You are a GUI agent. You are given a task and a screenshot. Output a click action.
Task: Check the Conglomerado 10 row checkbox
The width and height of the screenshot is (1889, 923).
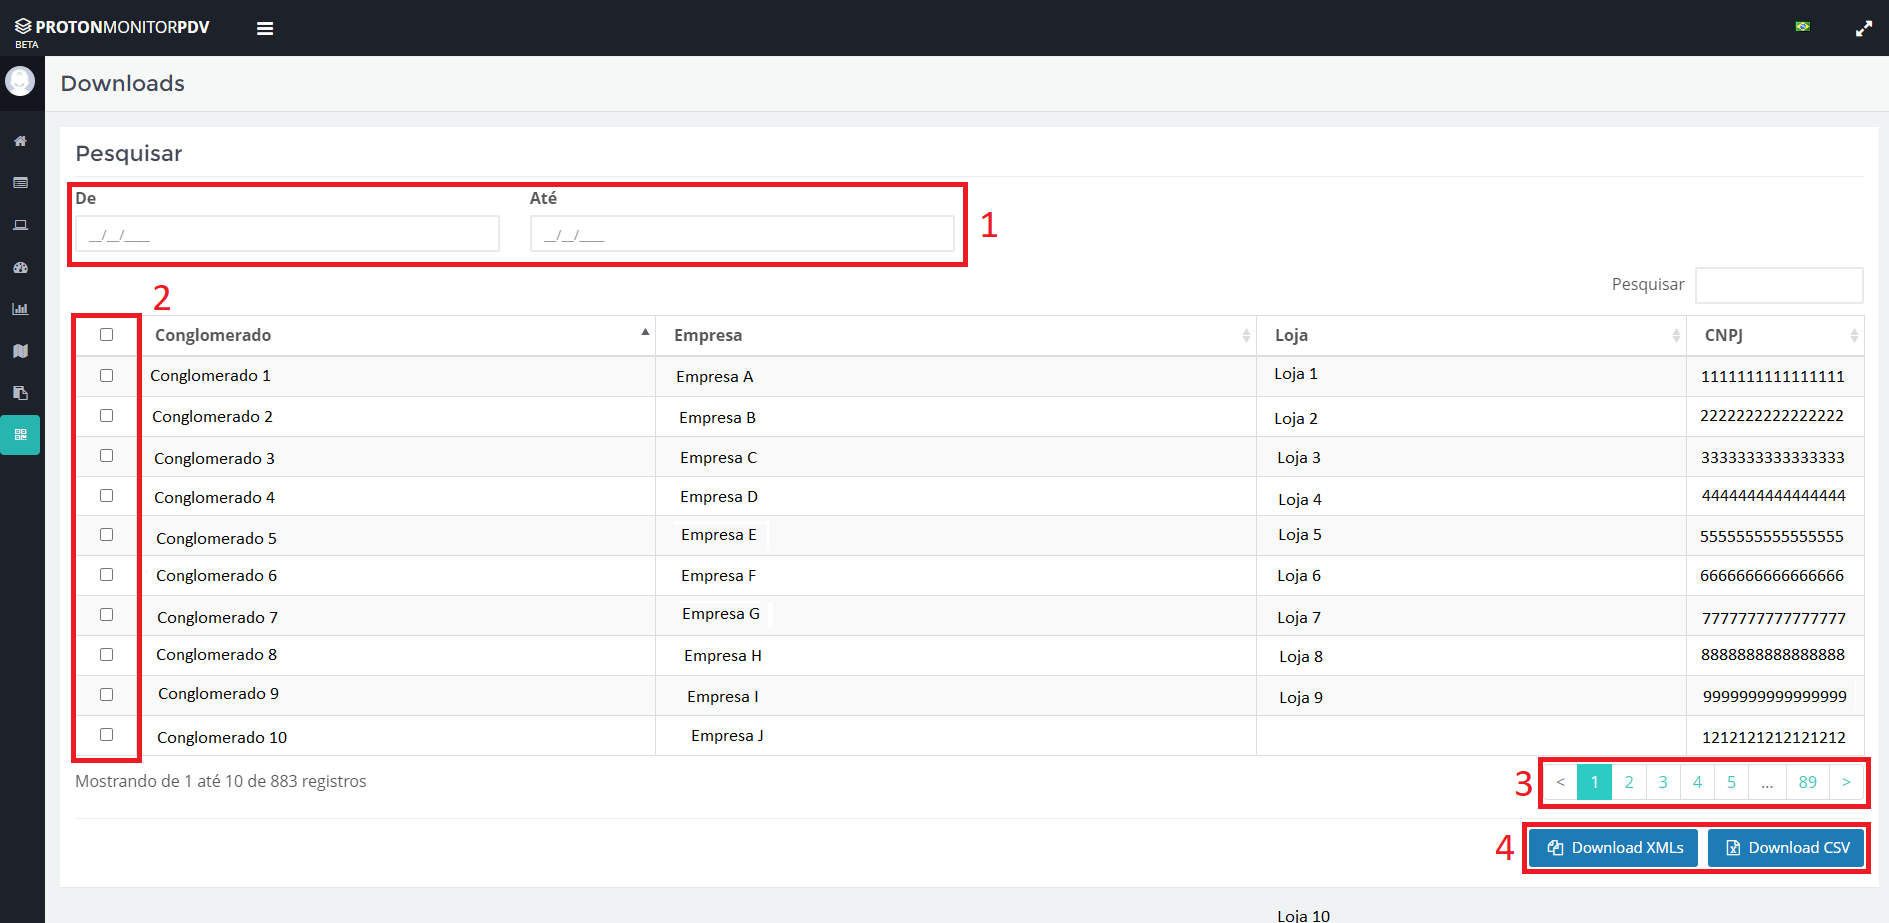point(107,735)
